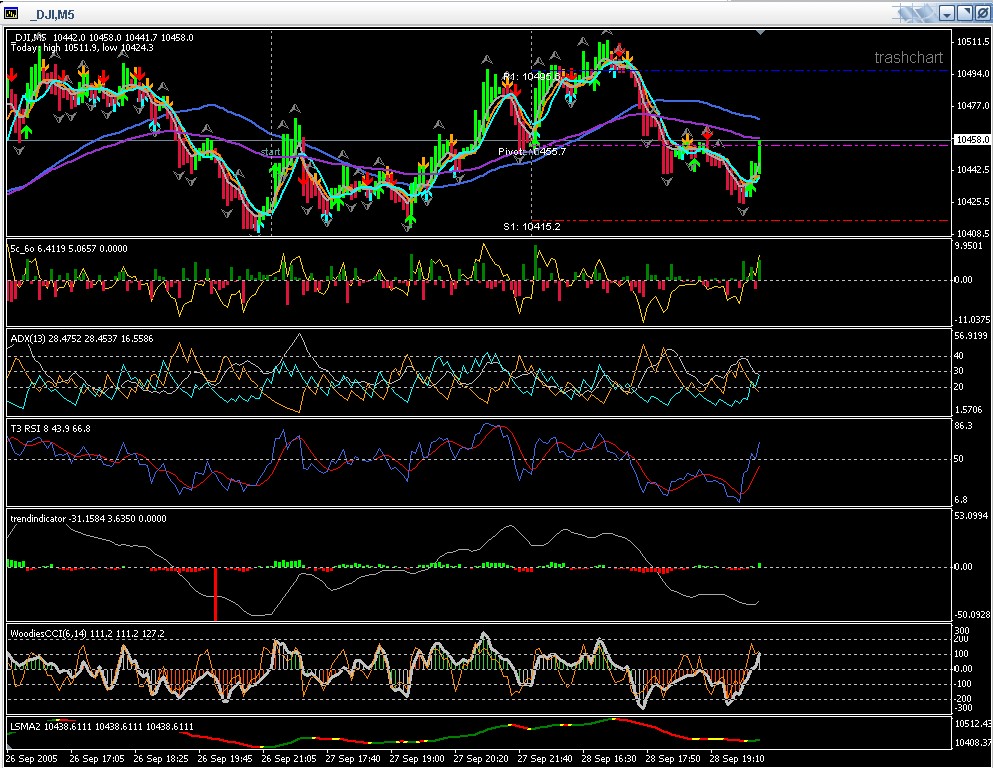Click the 10511.5 price scale value
993x768 pixels.
coord(973,42)
